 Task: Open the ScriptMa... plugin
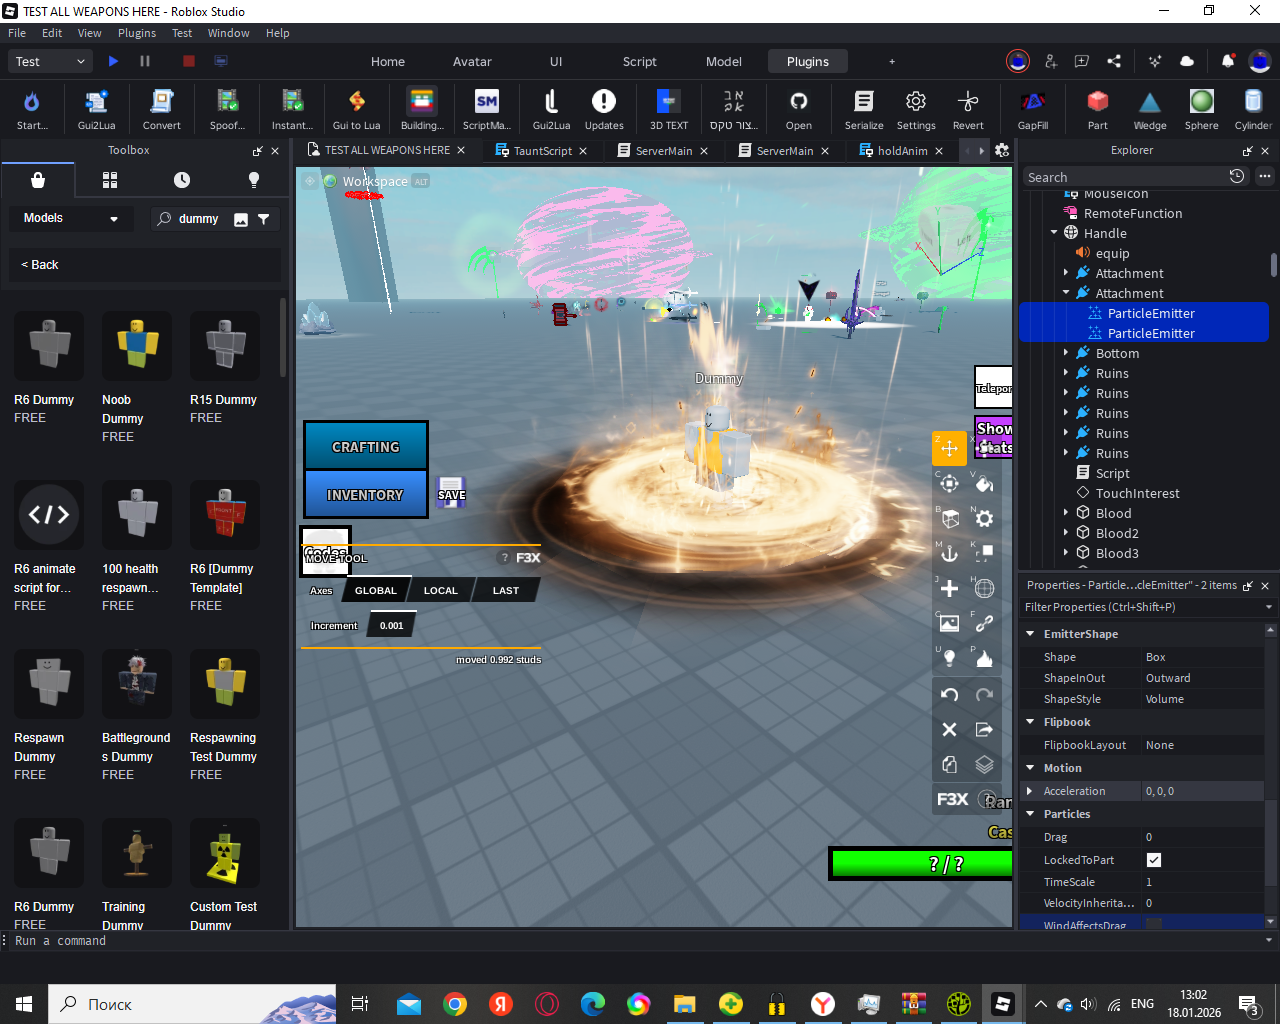tap(486, 108)
